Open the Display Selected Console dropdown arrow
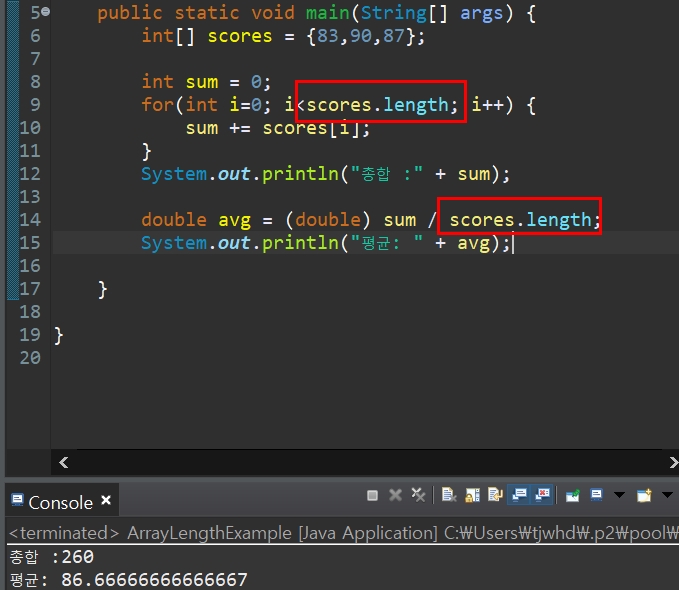 619,495
